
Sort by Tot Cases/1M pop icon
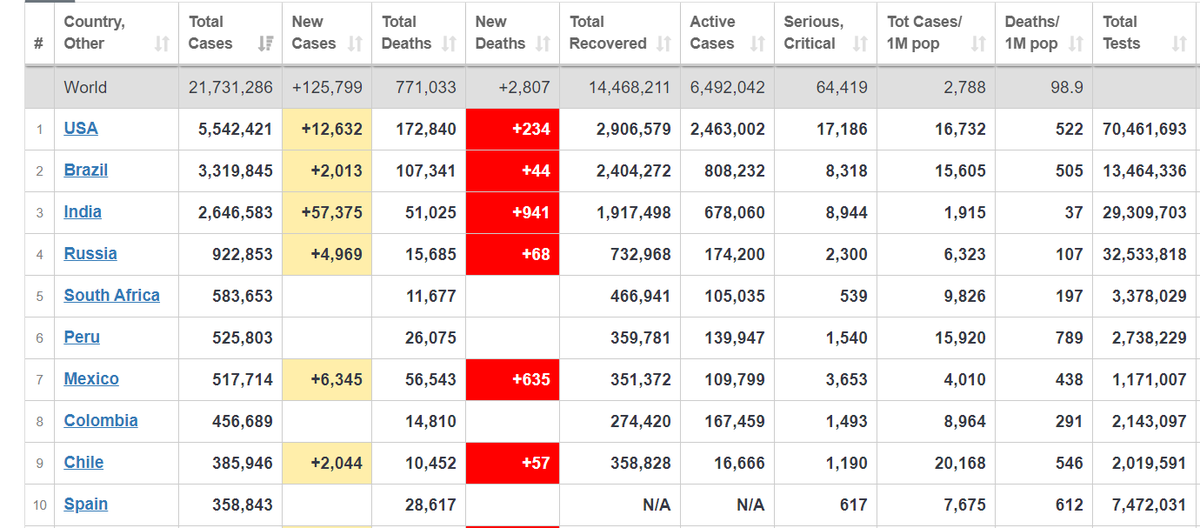point(979,44)
